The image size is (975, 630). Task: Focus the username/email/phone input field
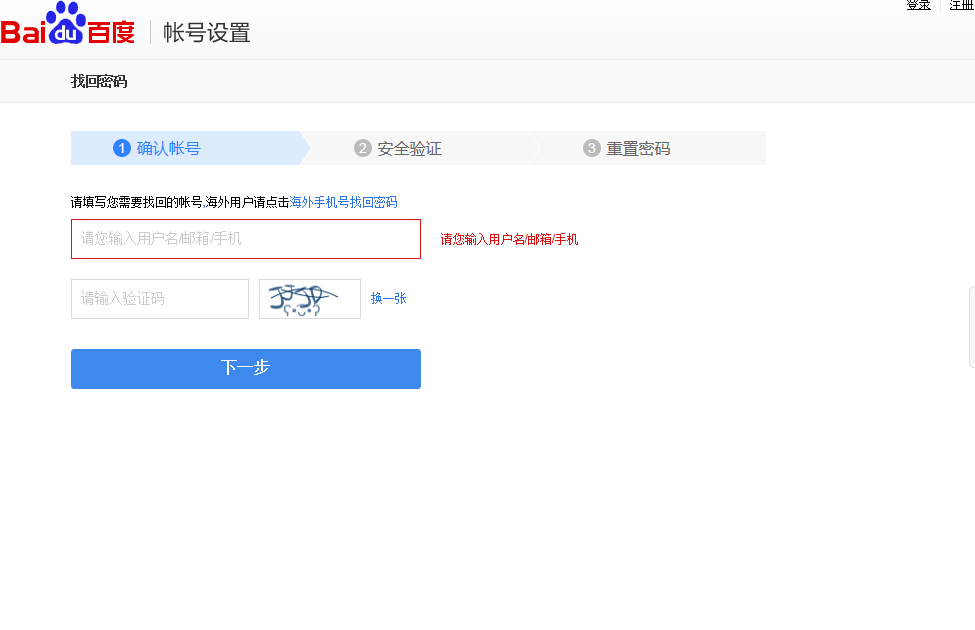[246, 239]
